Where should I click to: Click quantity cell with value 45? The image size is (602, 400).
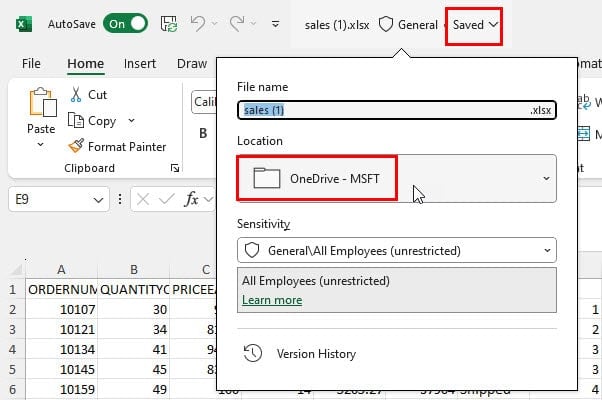[134, 369]
